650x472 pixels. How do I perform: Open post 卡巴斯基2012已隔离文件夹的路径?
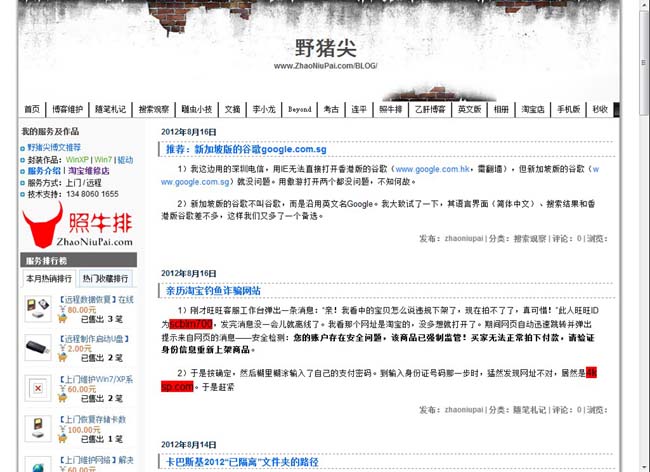click(x=242, y=462)
